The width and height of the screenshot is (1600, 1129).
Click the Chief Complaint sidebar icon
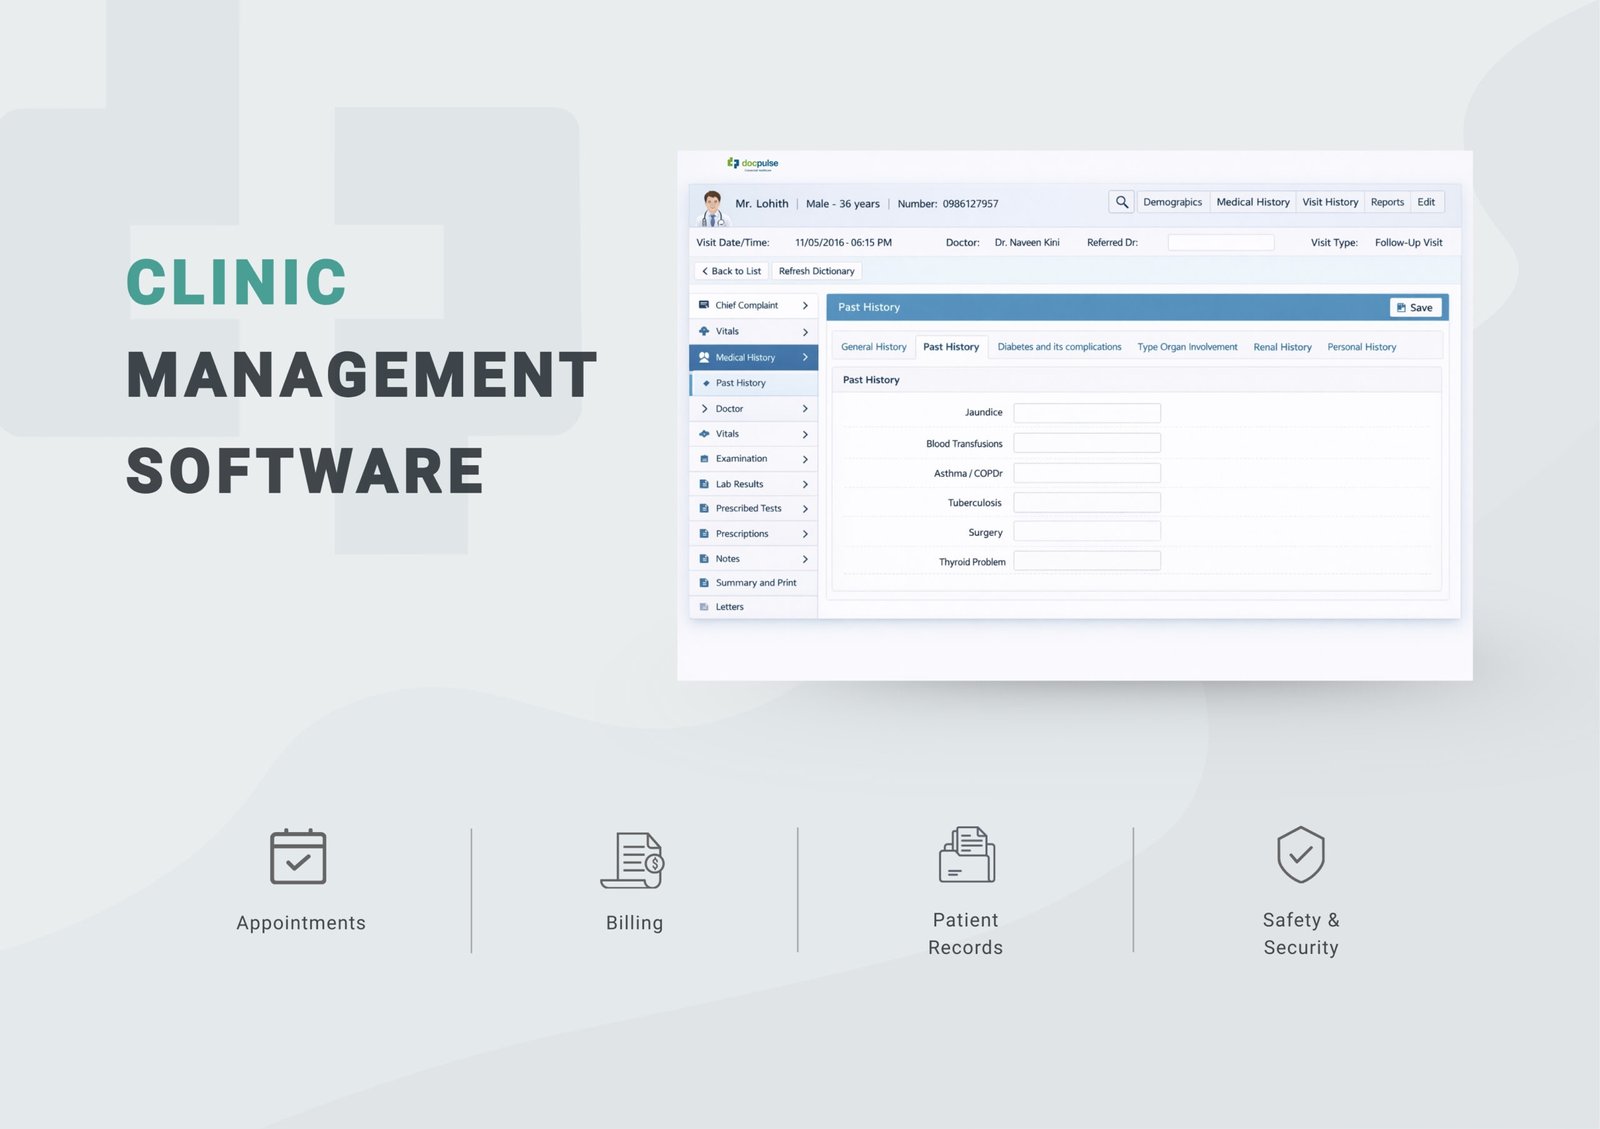(x=704, y=305)
